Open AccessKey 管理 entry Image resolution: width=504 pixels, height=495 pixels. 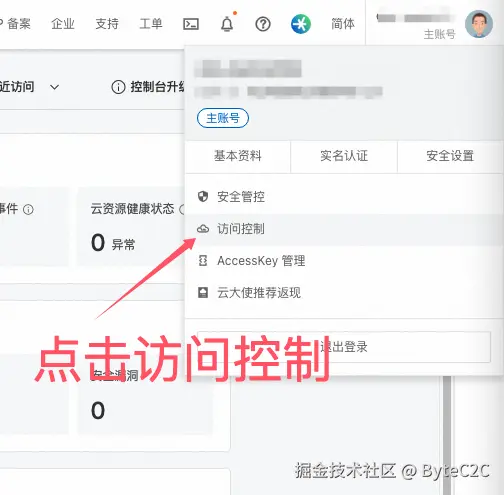point(343,261)
